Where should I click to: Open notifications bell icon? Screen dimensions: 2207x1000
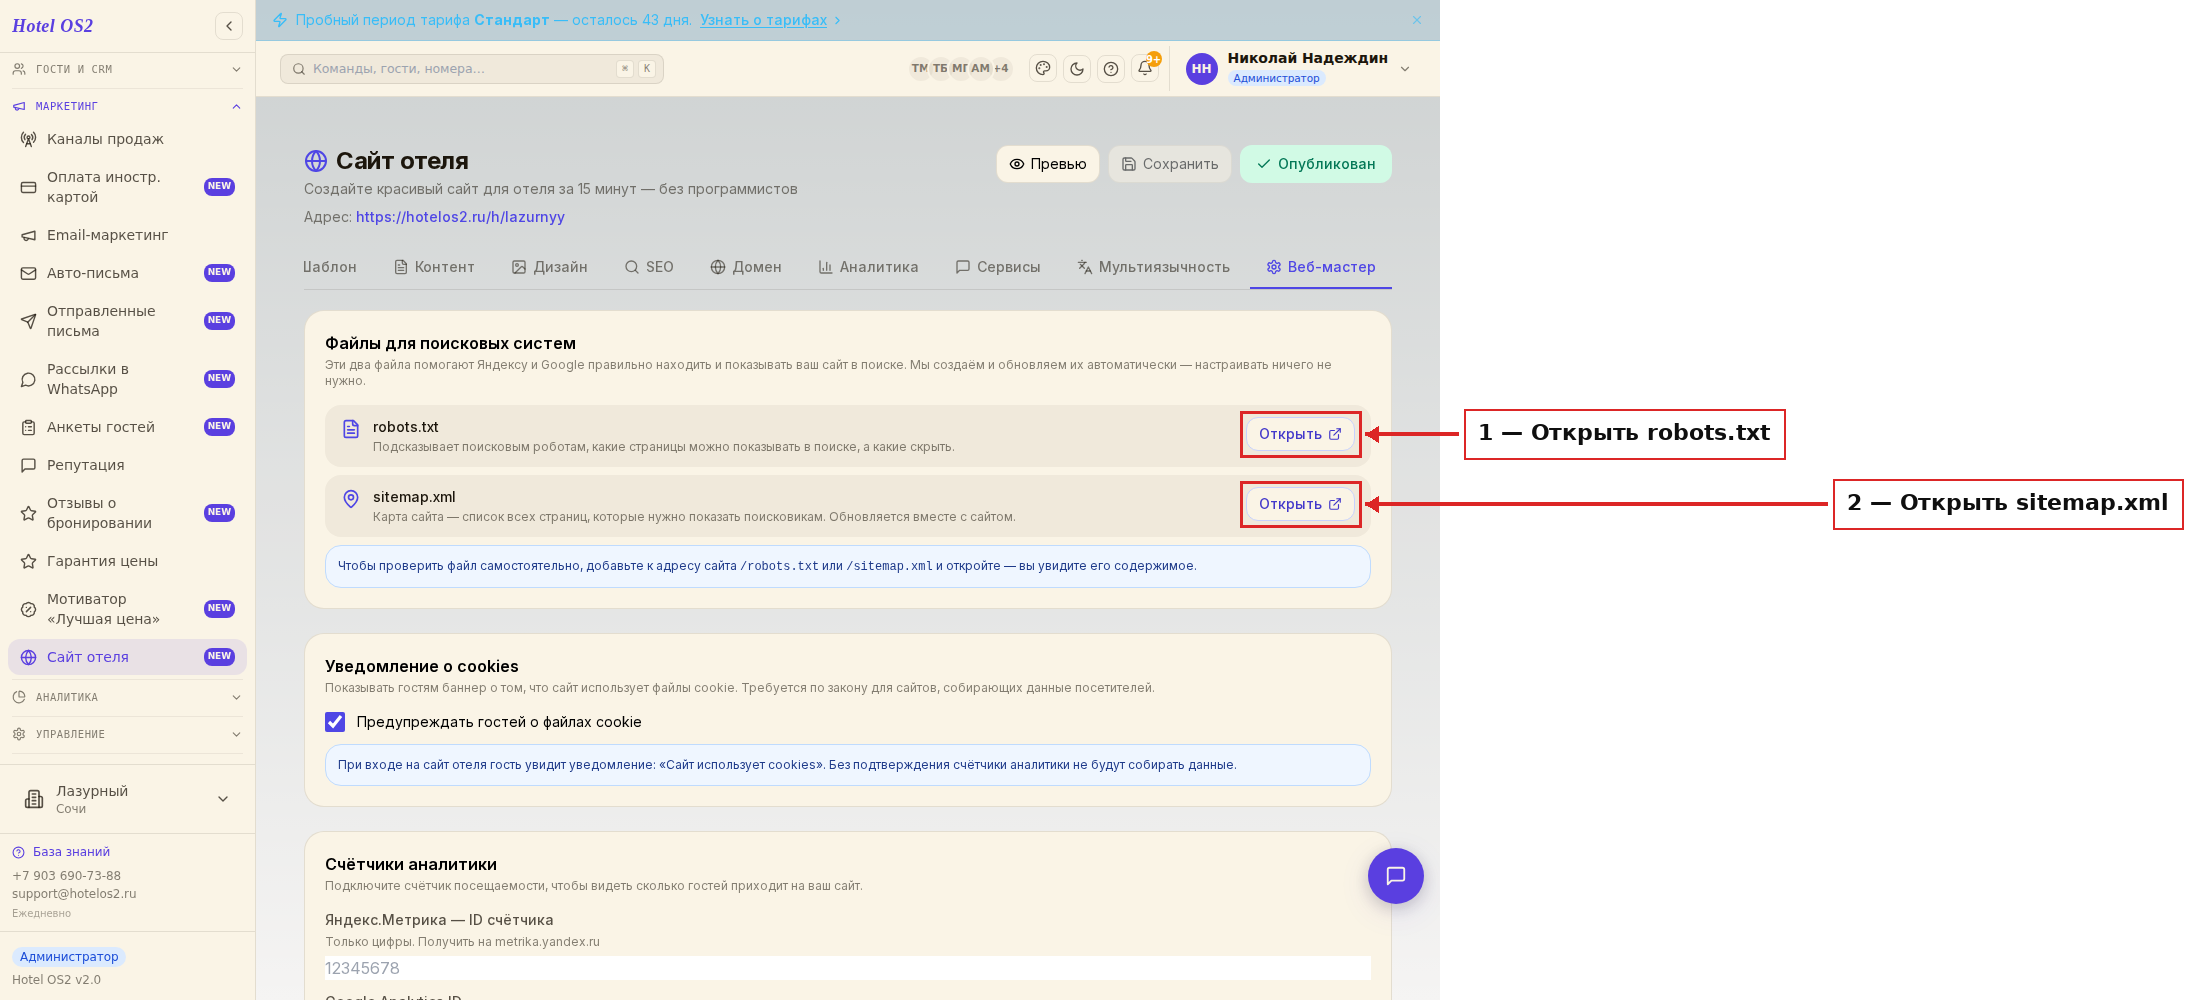1145,68
